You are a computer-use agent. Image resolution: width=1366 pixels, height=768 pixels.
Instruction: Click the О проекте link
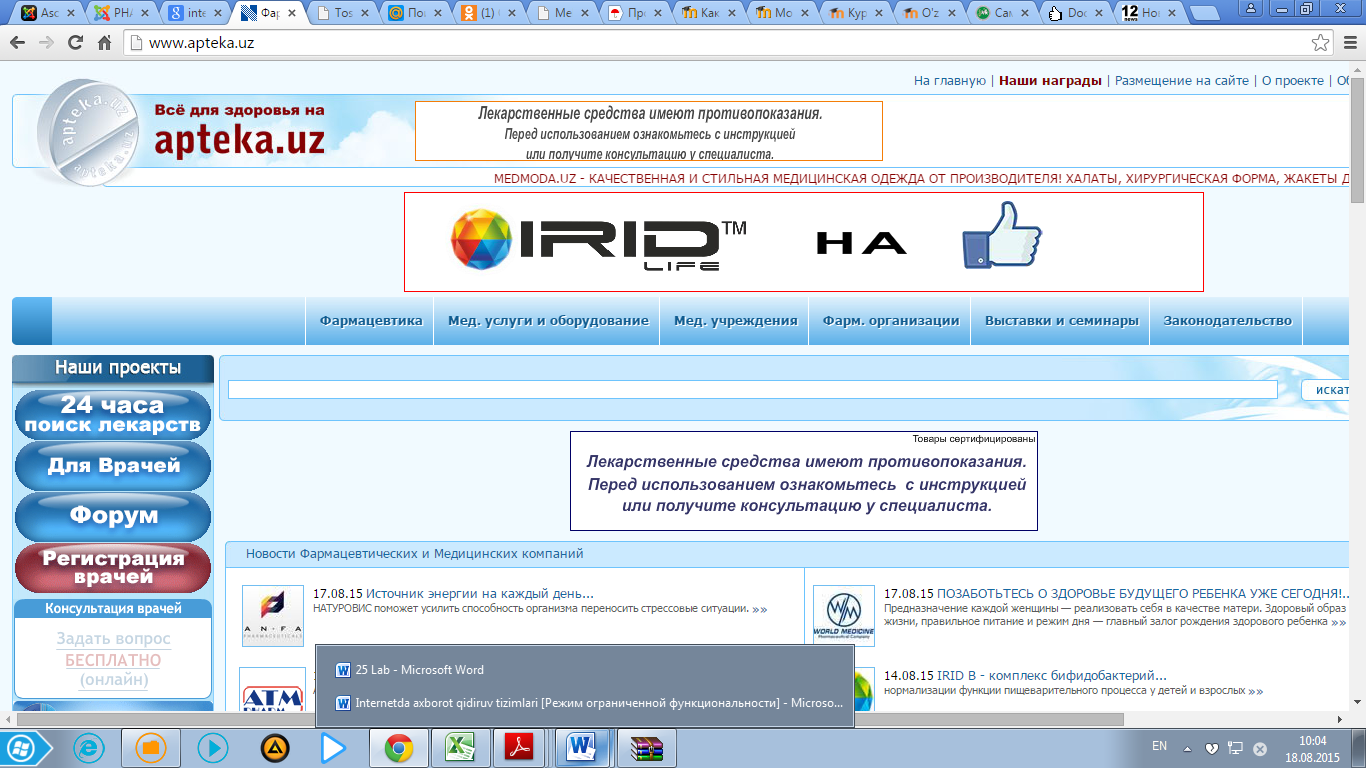point(1293,81)
